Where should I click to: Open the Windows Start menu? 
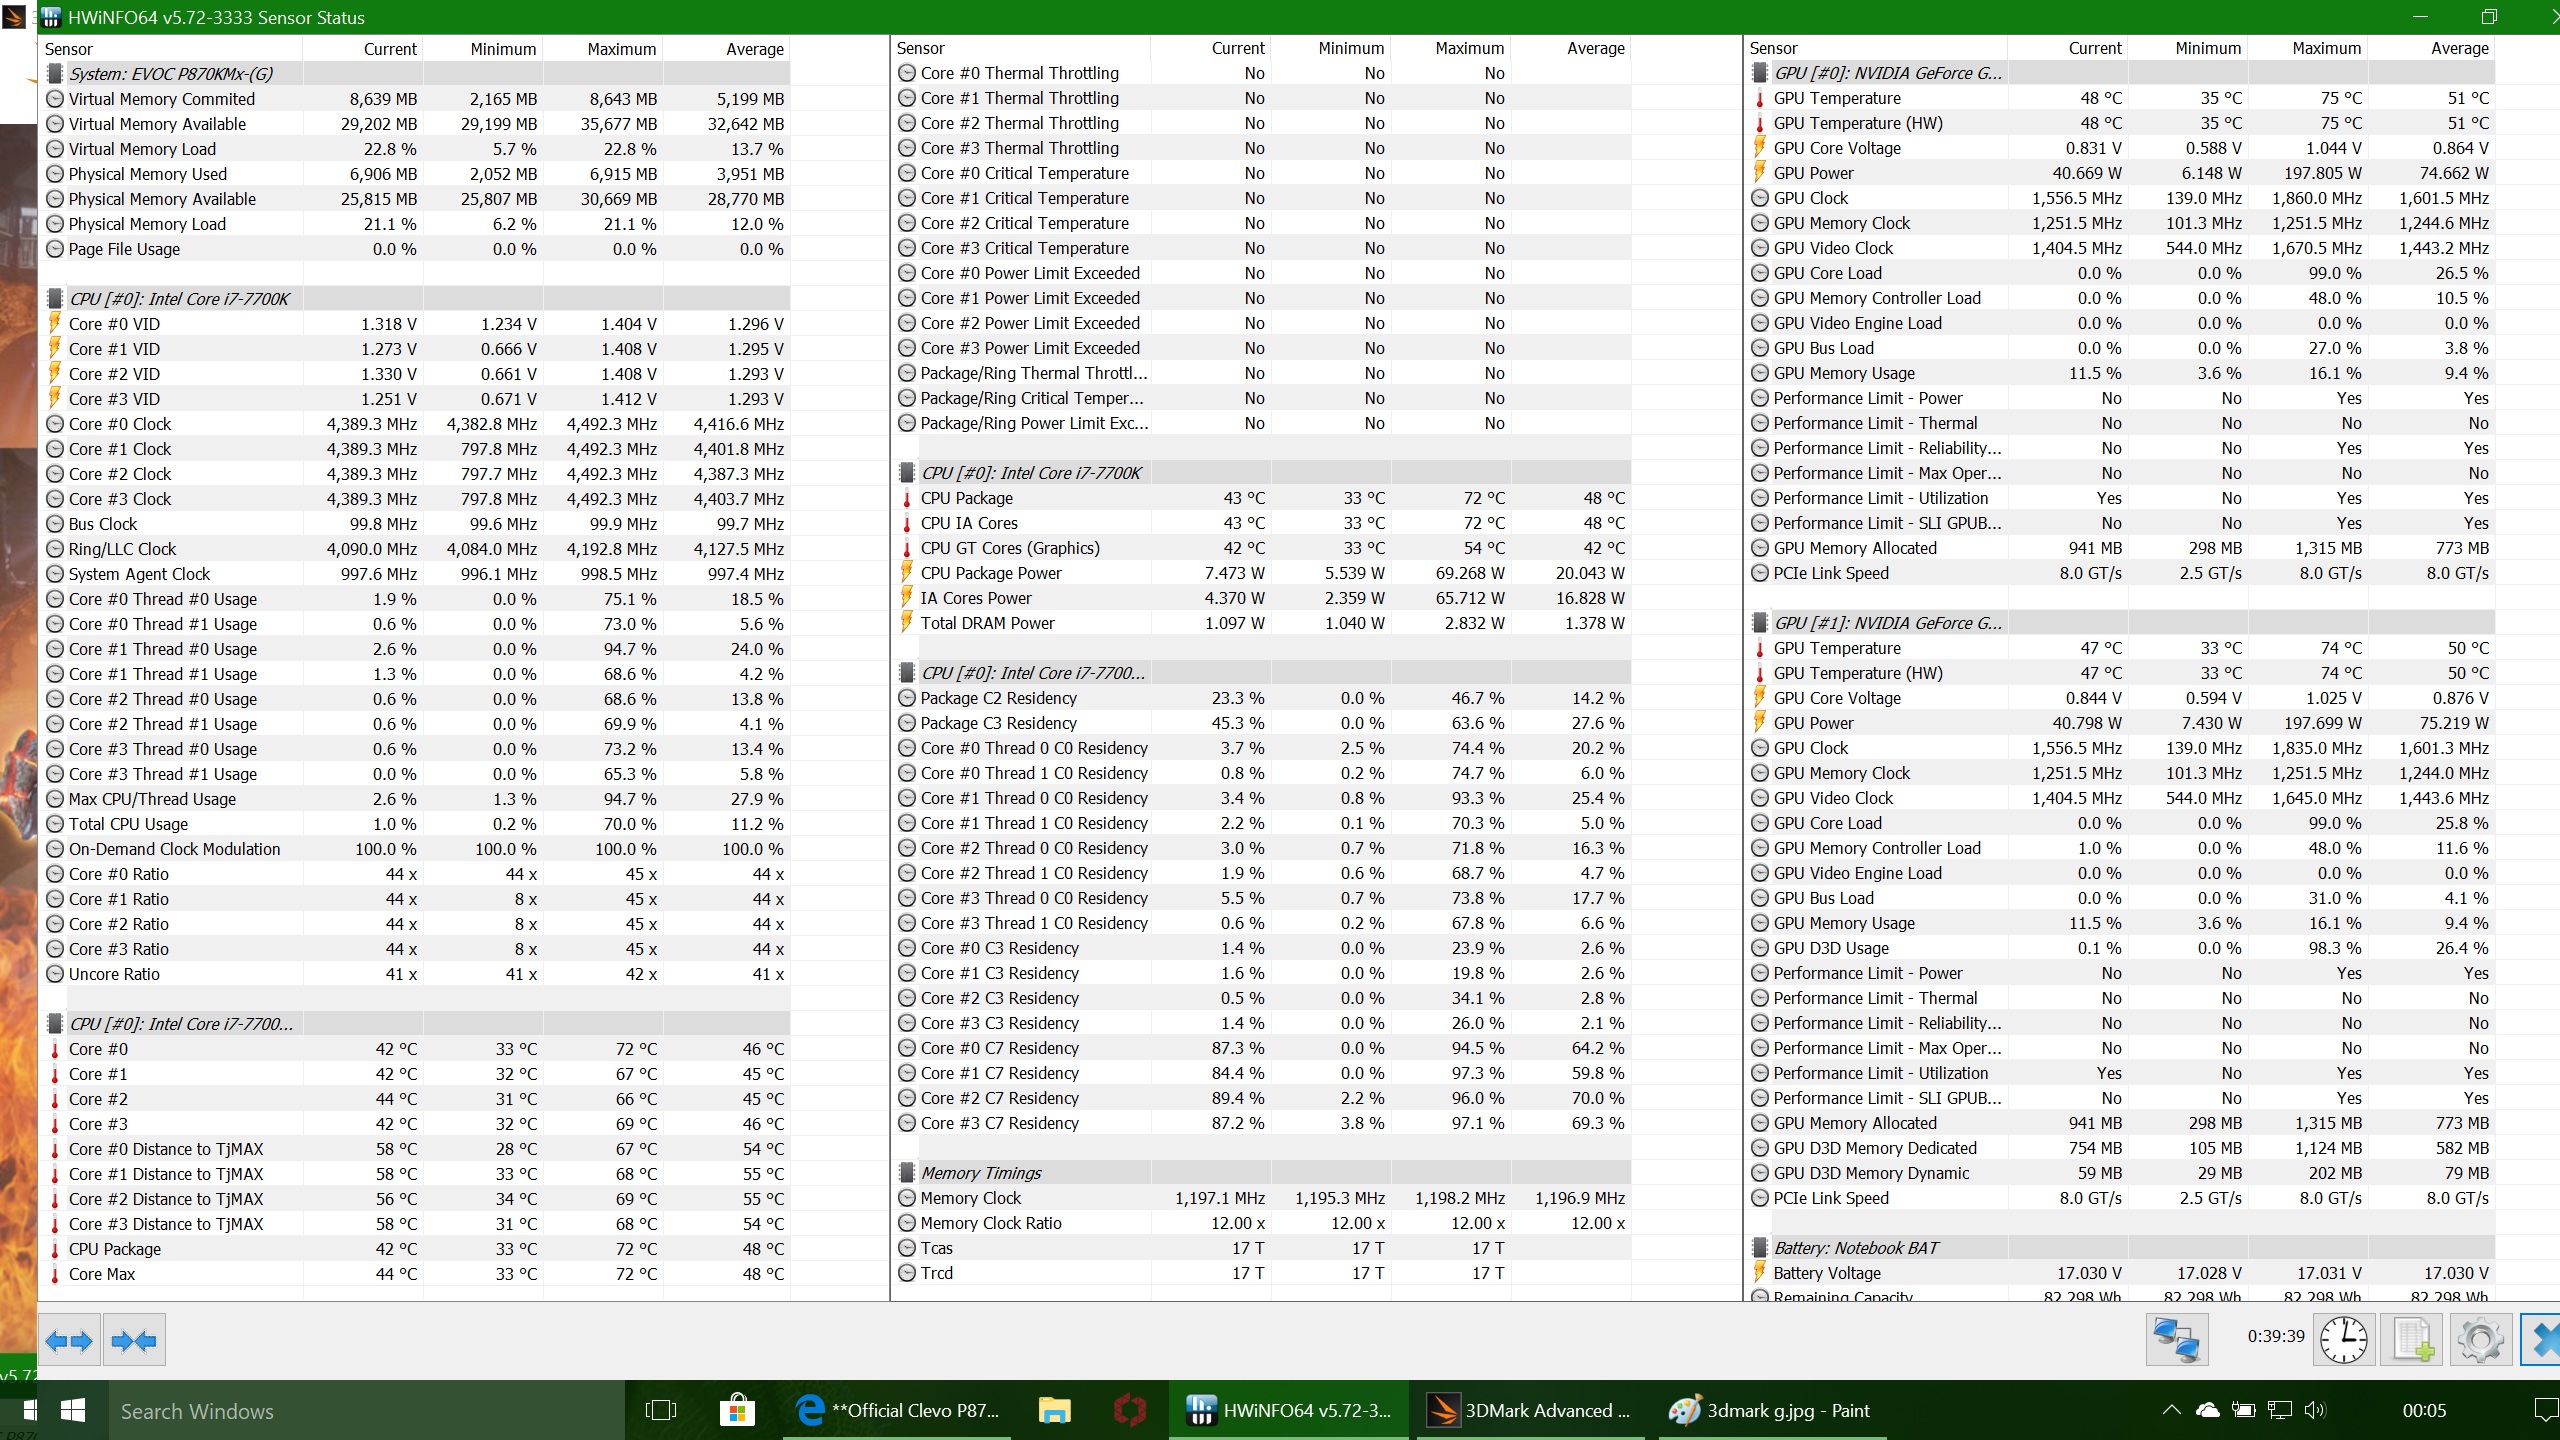click(x=72, y=1411)
